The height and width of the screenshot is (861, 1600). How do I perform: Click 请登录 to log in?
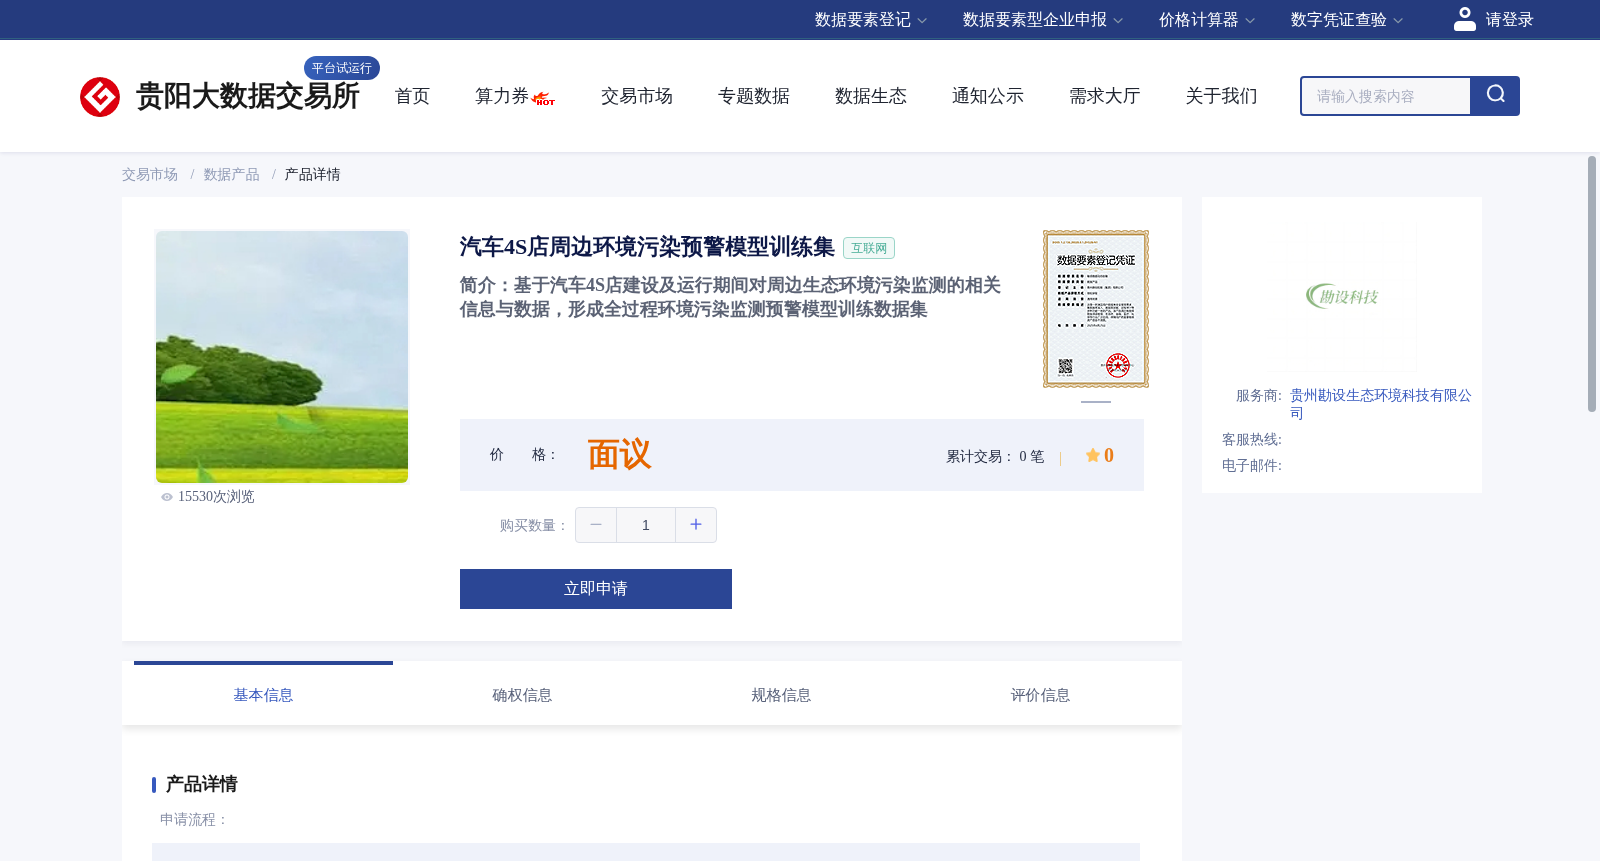click(1509, 20)
